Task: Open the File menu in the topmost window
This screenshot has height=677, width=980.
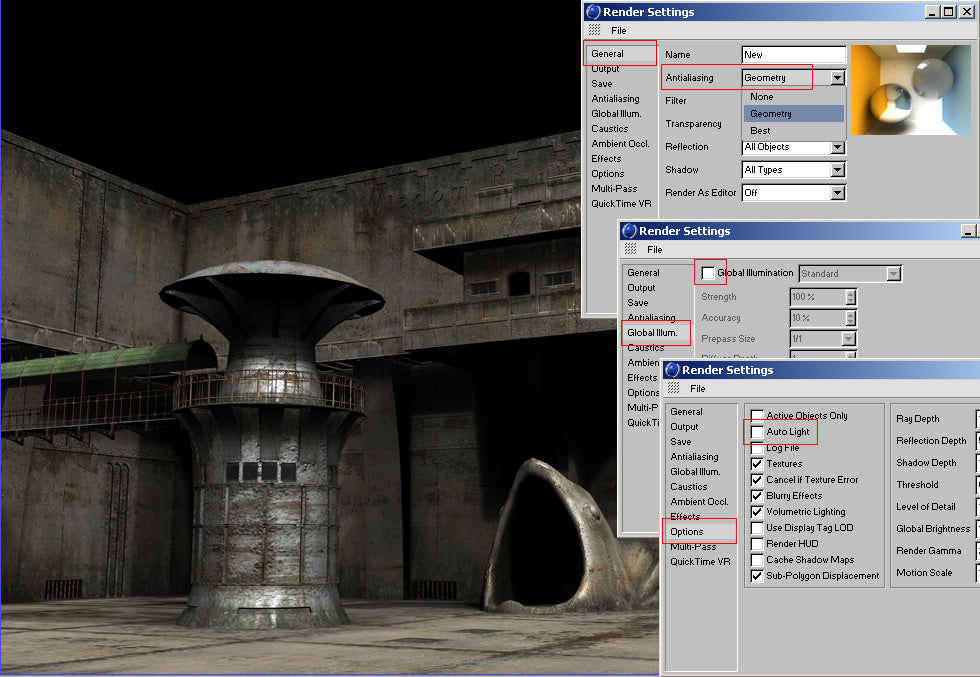Action: [619, 31]
